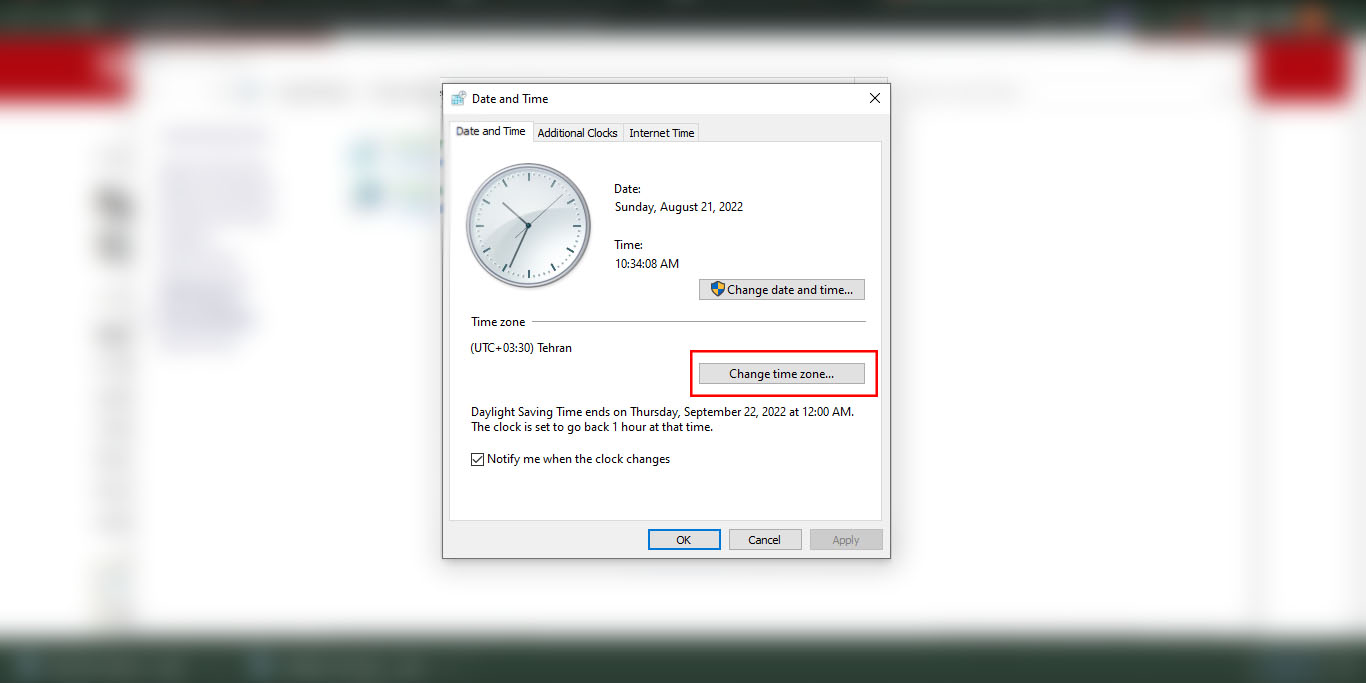Click the shield icon on Change date button

[717, 289]
